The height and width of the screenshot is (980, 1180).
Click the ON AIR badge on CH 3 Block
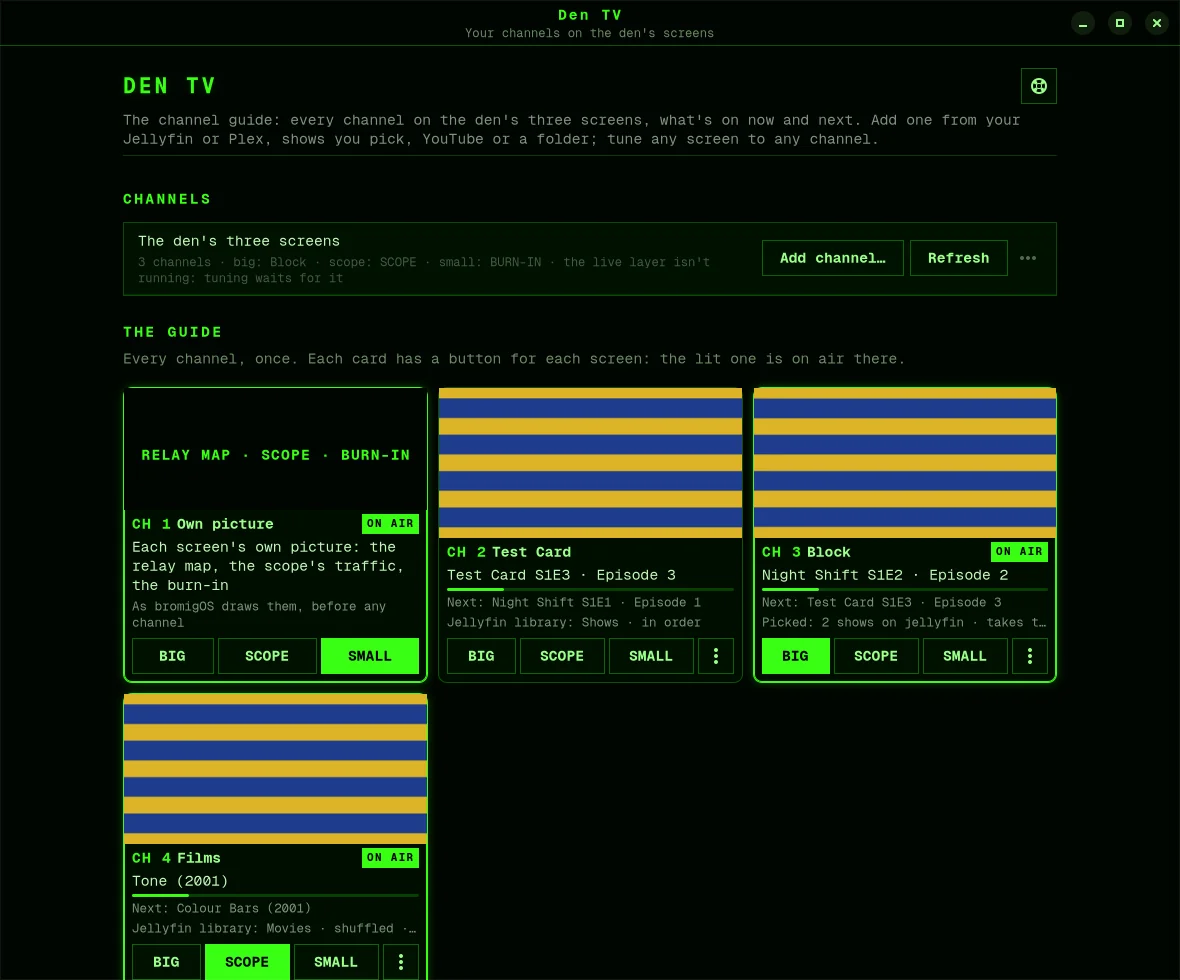1019,552
